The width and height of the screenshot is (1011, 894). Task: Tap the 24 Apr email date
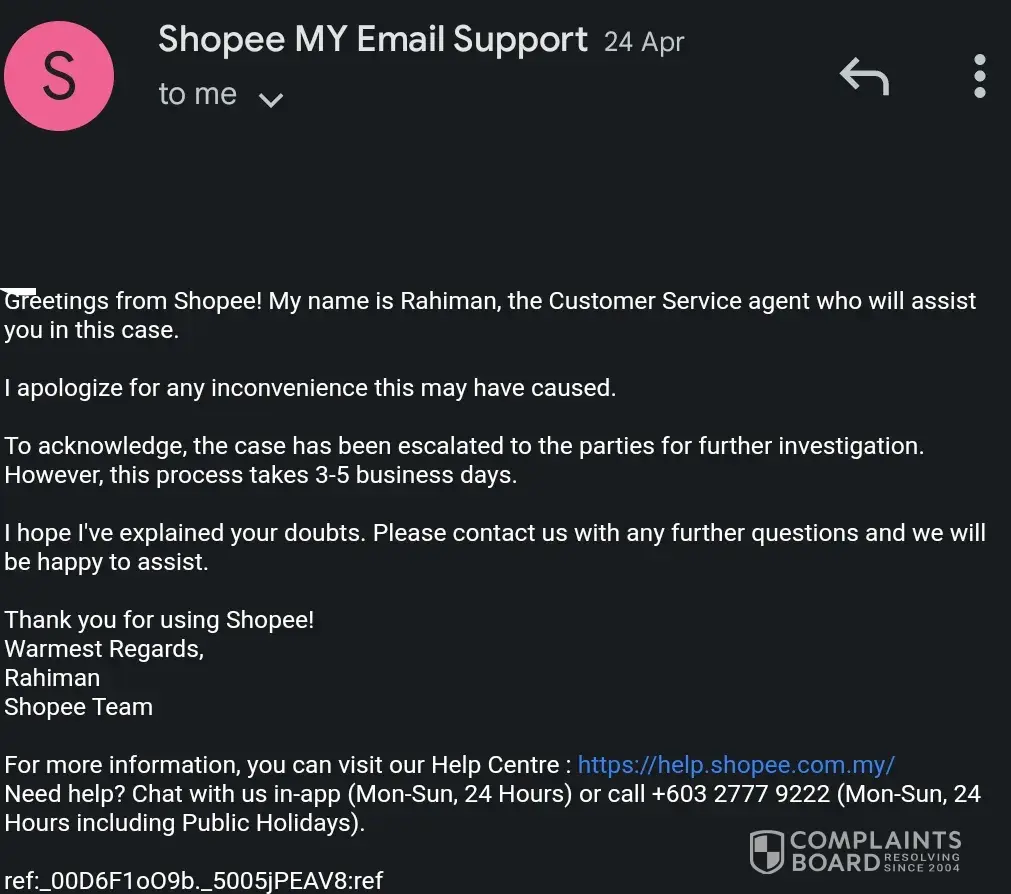(644, 43)
